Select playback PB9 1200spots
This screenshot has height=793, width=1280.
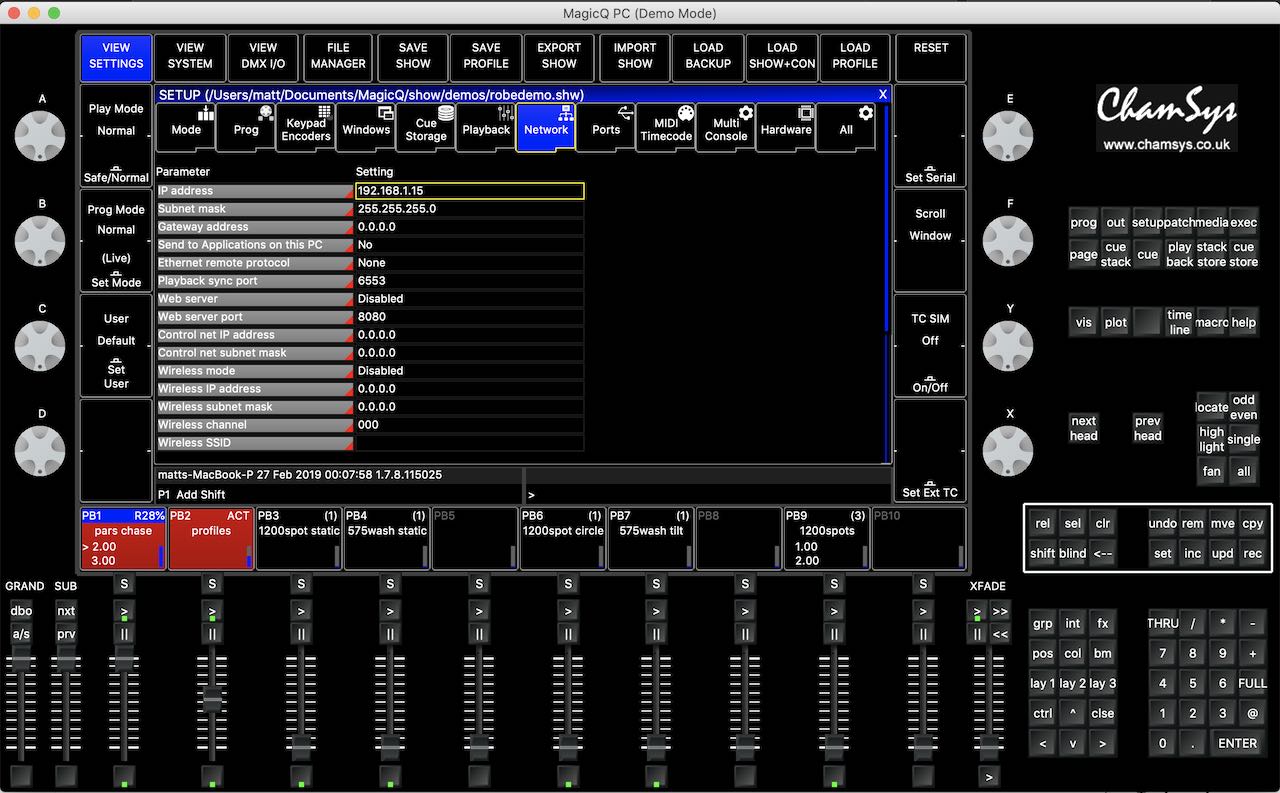click(827, 539)
